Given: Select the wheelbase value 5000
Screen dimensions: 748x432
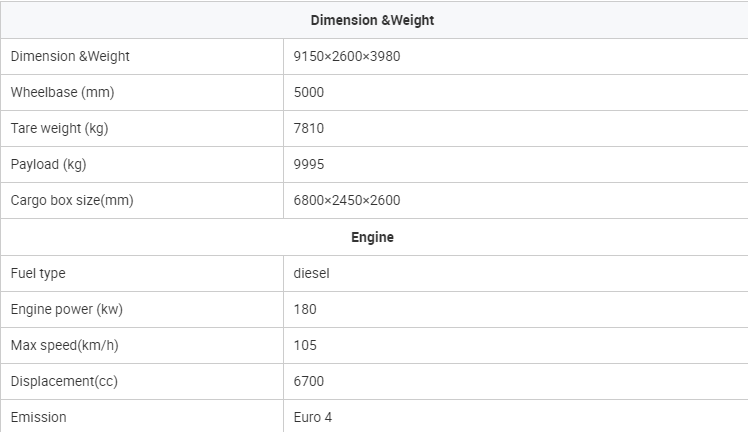Looking at the screenshot, I should pyautogui.click(x=309, y=92).
